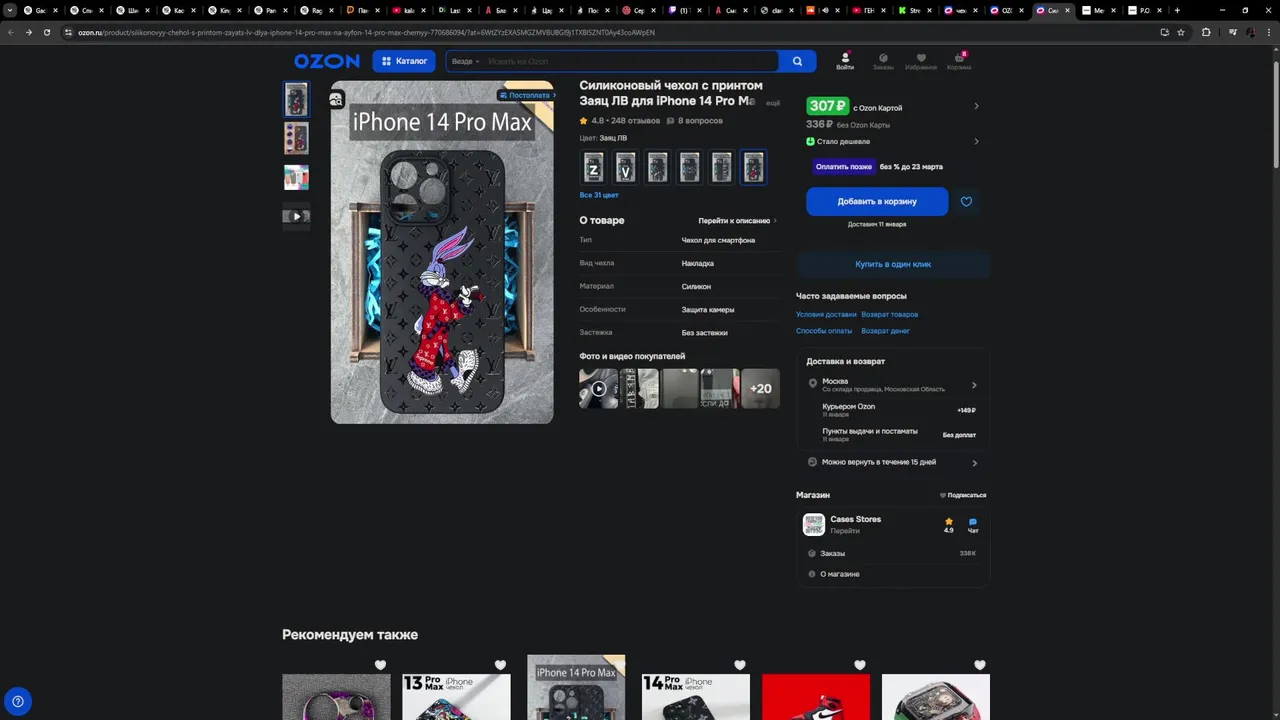
Task: Select the first product thumbnail in gallery strip
Action: pos(296,100)
